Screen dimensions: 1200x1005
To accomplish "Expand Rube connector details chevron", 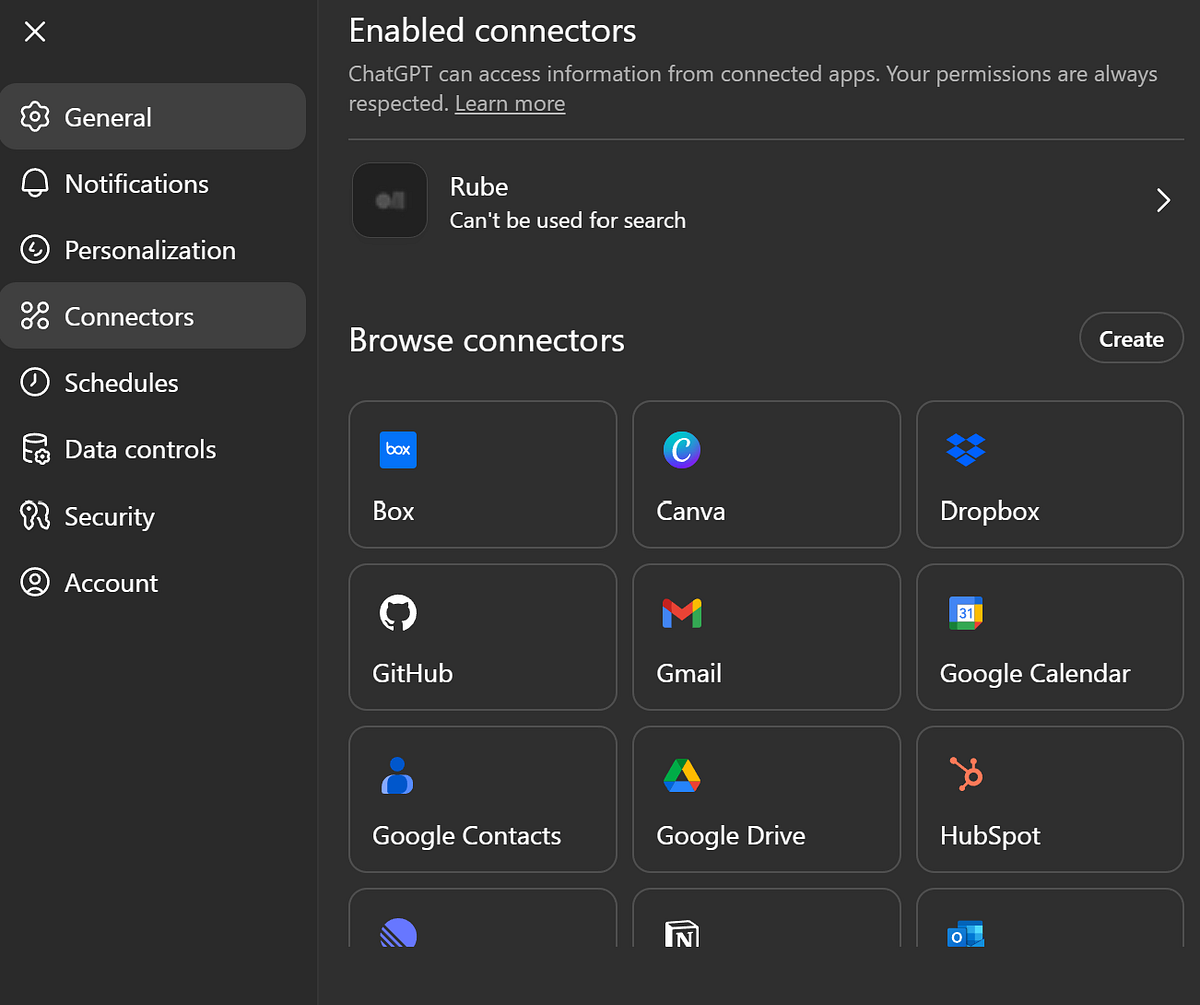I will [x=1163, y=201].
